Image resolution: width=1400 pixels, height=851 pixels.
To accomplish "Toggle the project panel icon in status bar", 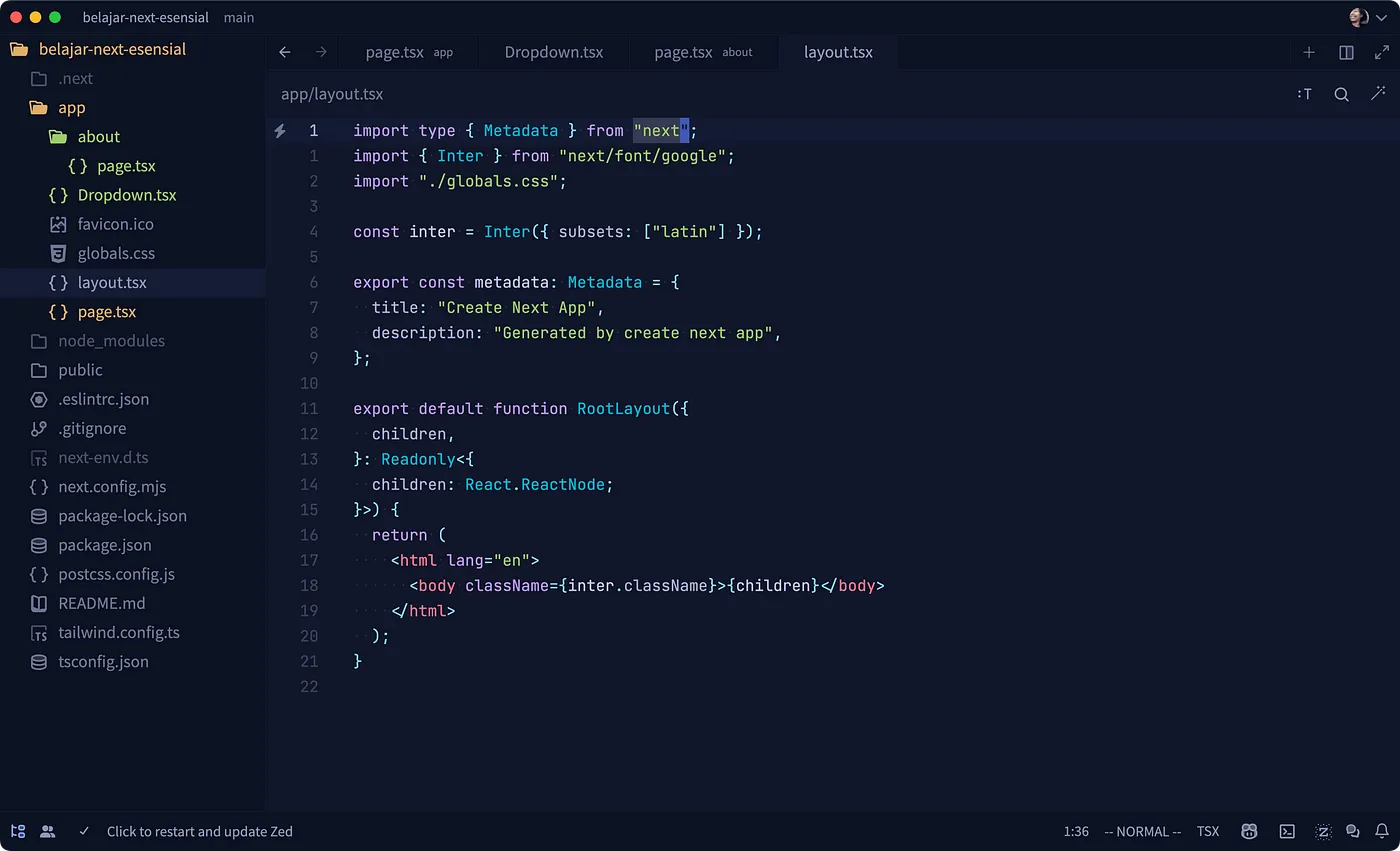I will click(17, 831).
